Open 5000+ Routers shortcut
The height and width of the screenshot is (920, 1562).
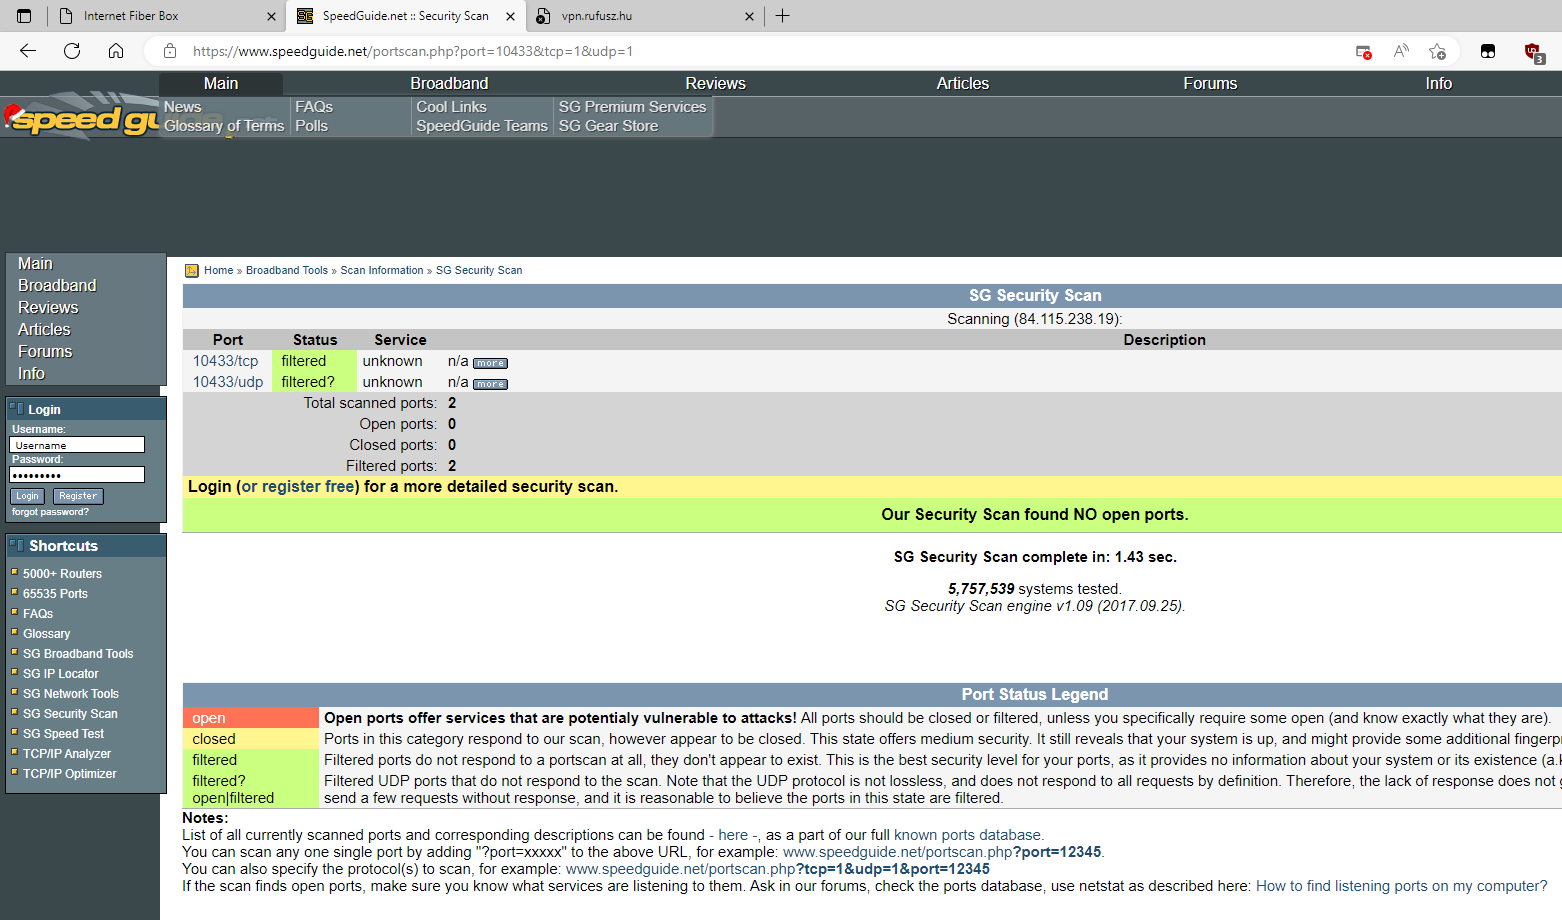point(62,574)
